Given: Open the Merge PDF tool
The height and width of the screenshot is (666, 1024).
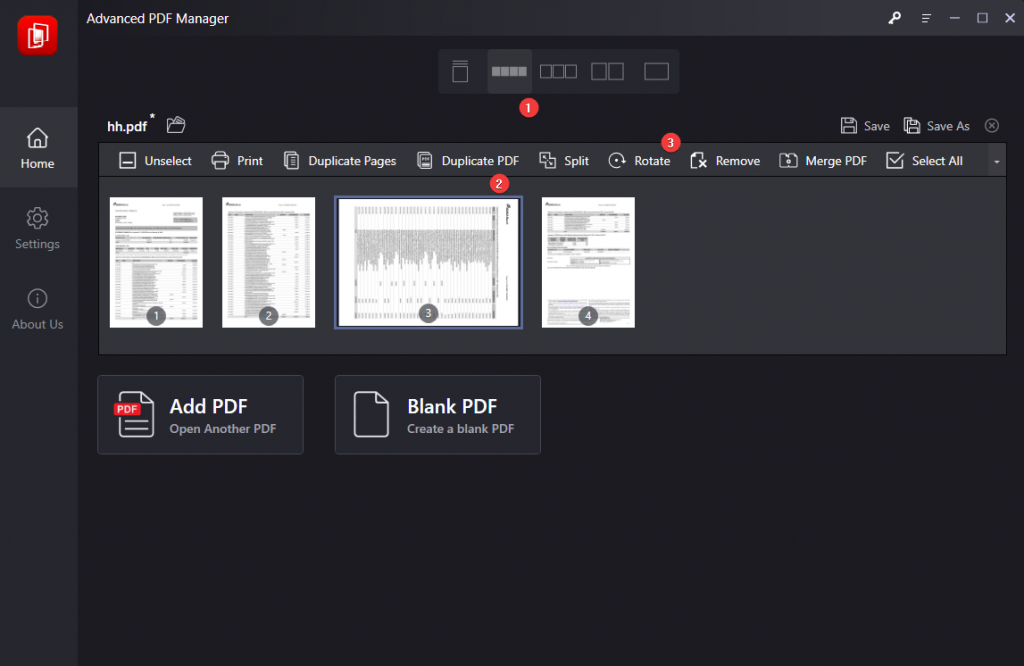Looking at the screenshot, I should click(x=822, y=160).
